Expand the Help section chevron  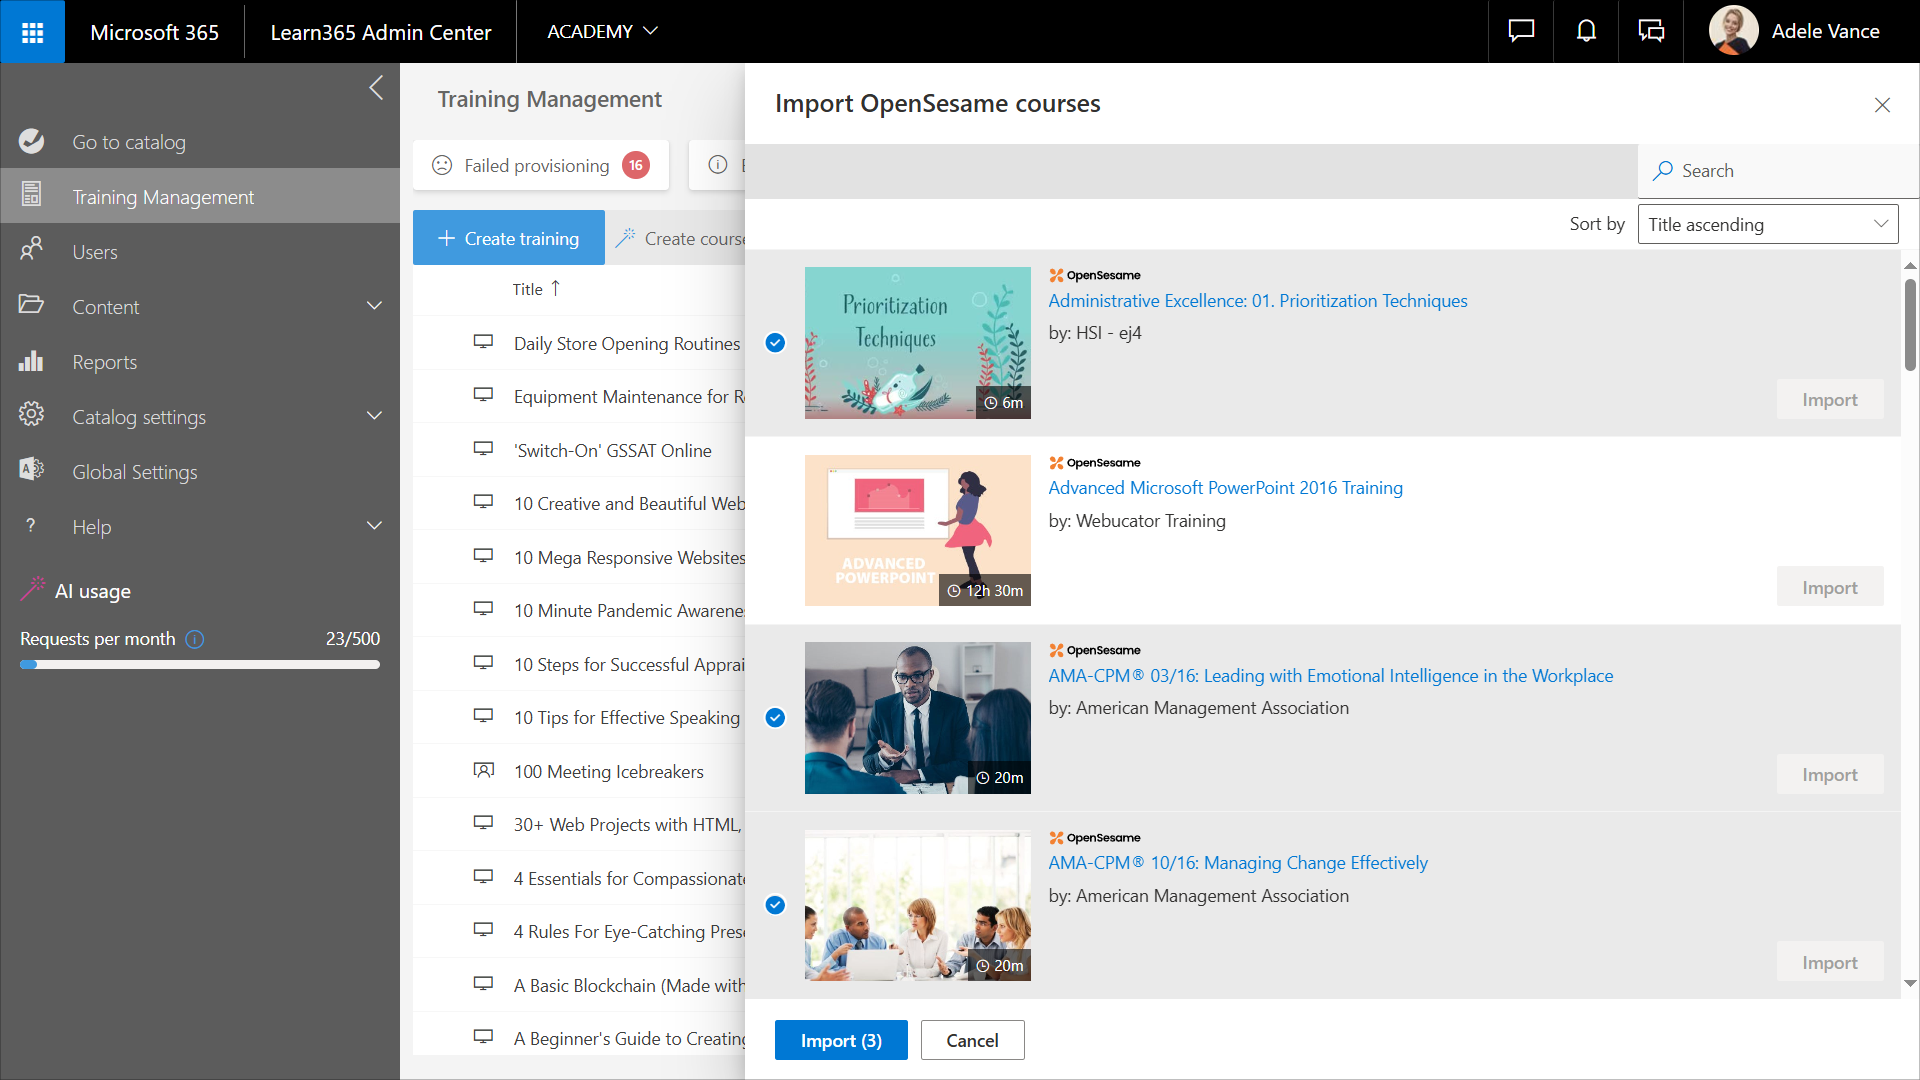click(375, 526)
